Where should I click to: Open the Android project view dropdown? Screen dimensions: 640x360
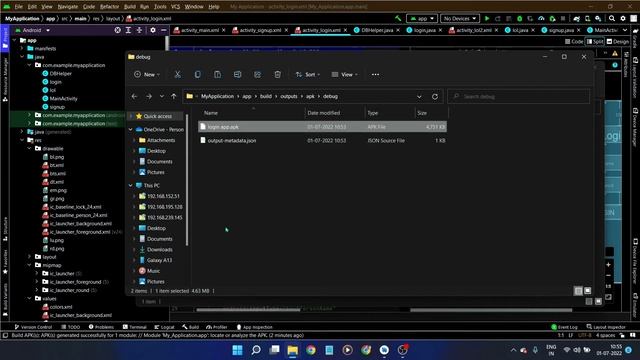pyautogui.click(x=32, y=30)
